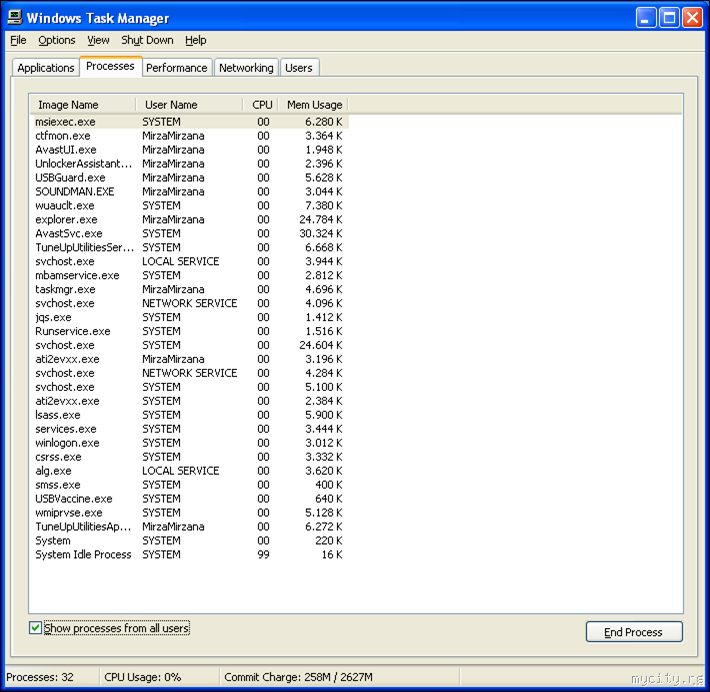Select ati2evxx.exe using 2.384 K
Screen dimensions: 710x692
189,401
